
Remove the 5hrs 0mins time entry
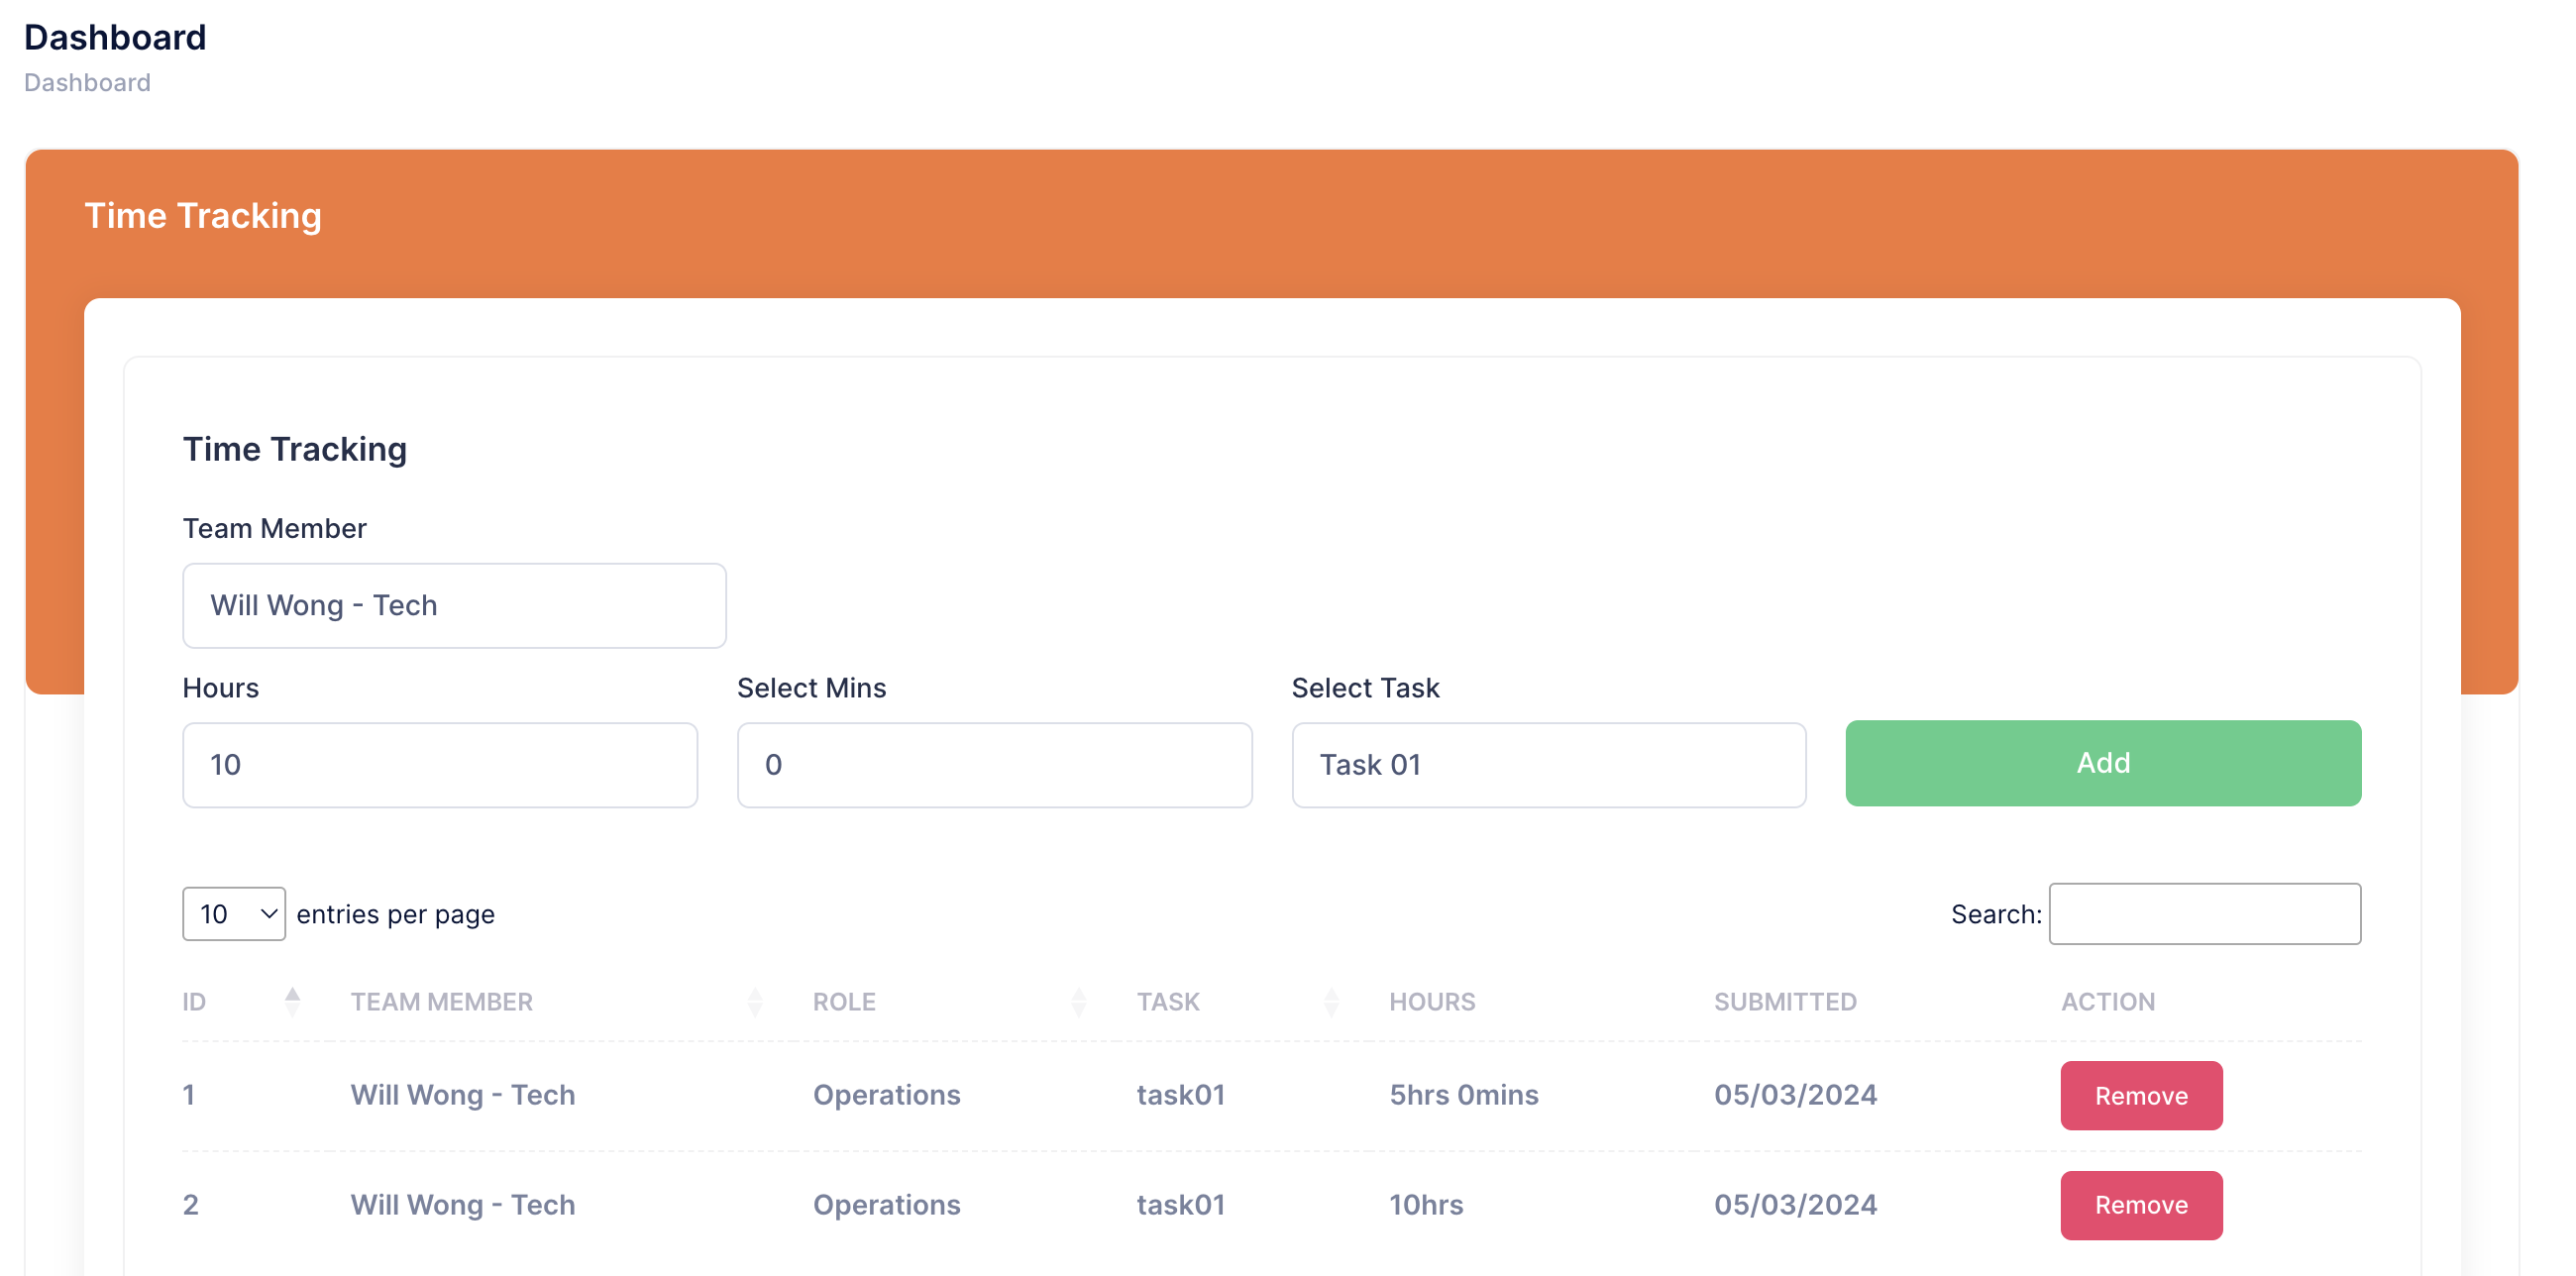click(x=2141, y=1095)
